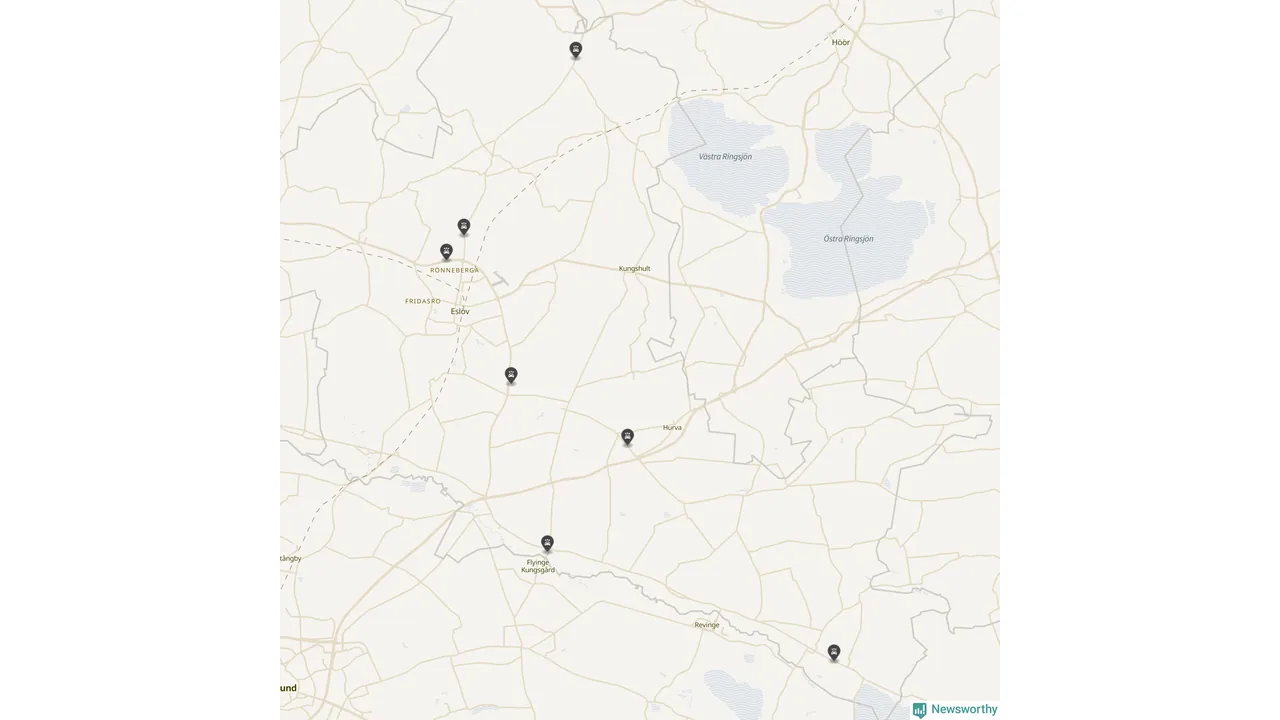Click the Hurva place label
The image size is (1280, 720).
click(x=672, y=427)
